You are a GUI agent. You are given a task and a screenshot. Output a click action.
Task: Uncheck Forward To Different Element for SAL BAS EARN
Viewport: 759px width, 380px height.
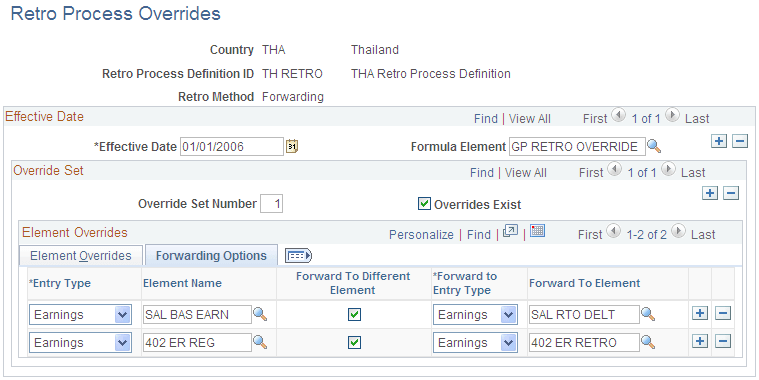(x=354, y=315)
